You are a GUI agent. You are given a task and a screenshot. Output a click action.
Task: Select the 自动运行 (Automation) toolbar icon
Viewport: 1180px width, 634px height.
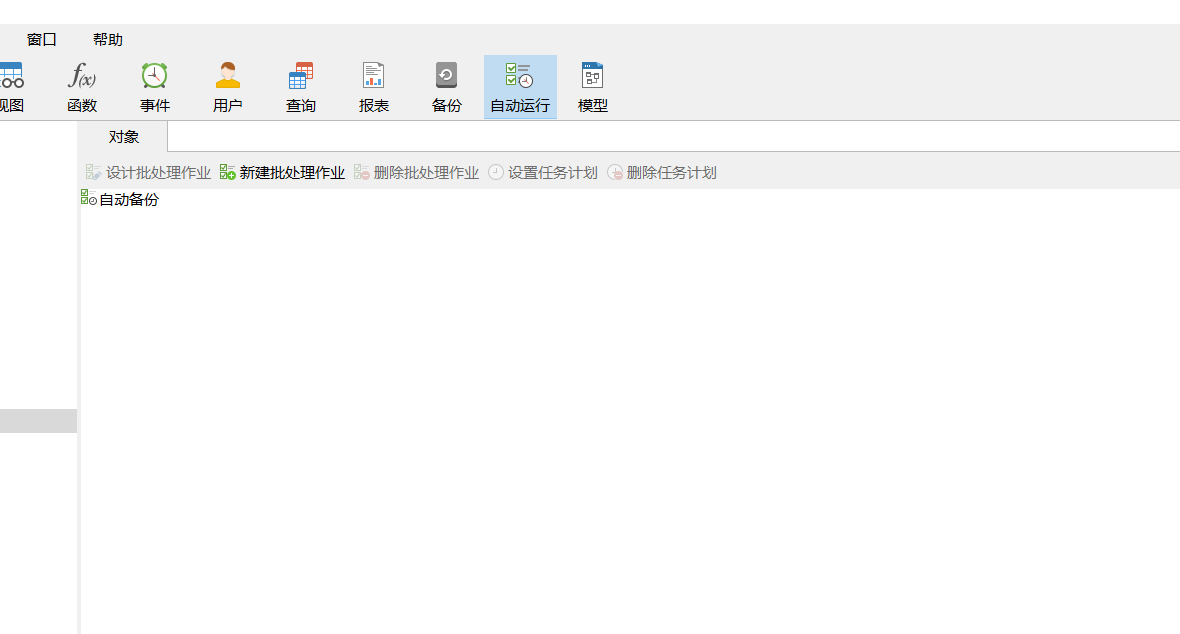pyautogui.click(x=520, y=86)
